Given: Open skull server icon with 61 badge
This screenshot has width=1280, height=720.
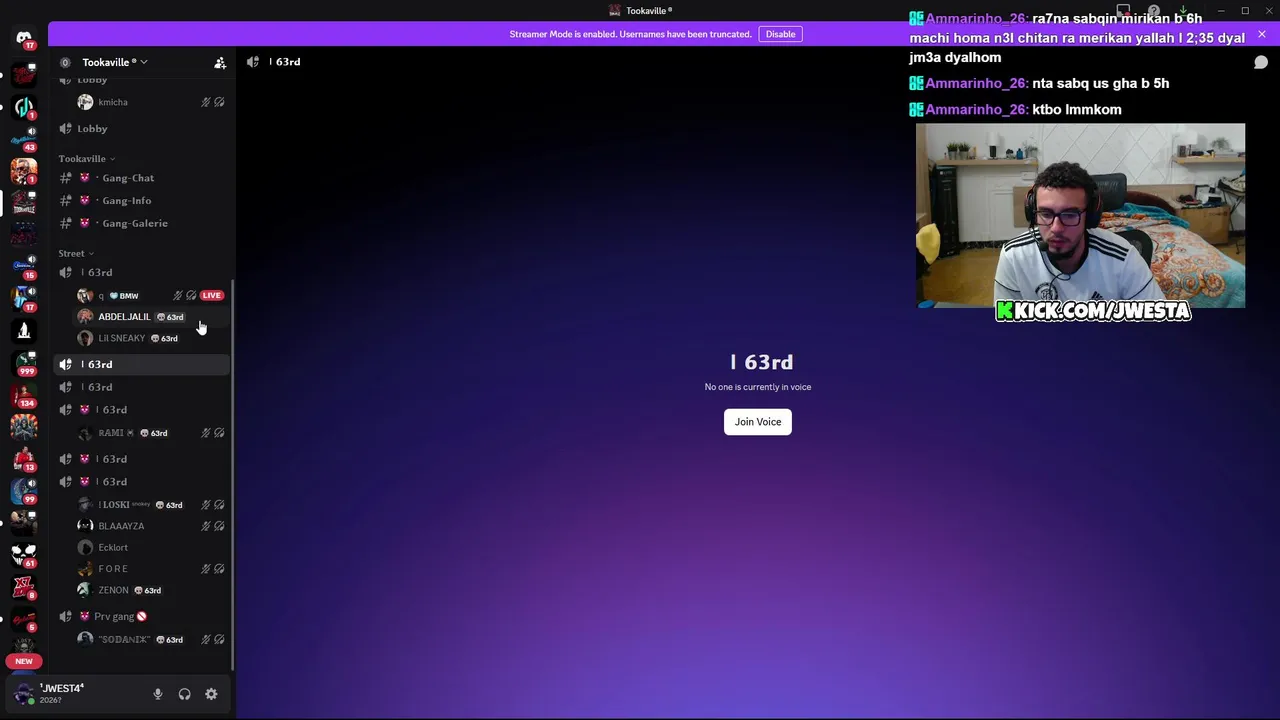Looking at the screenshot, I should pyautogui.click(x=24, y=554).
